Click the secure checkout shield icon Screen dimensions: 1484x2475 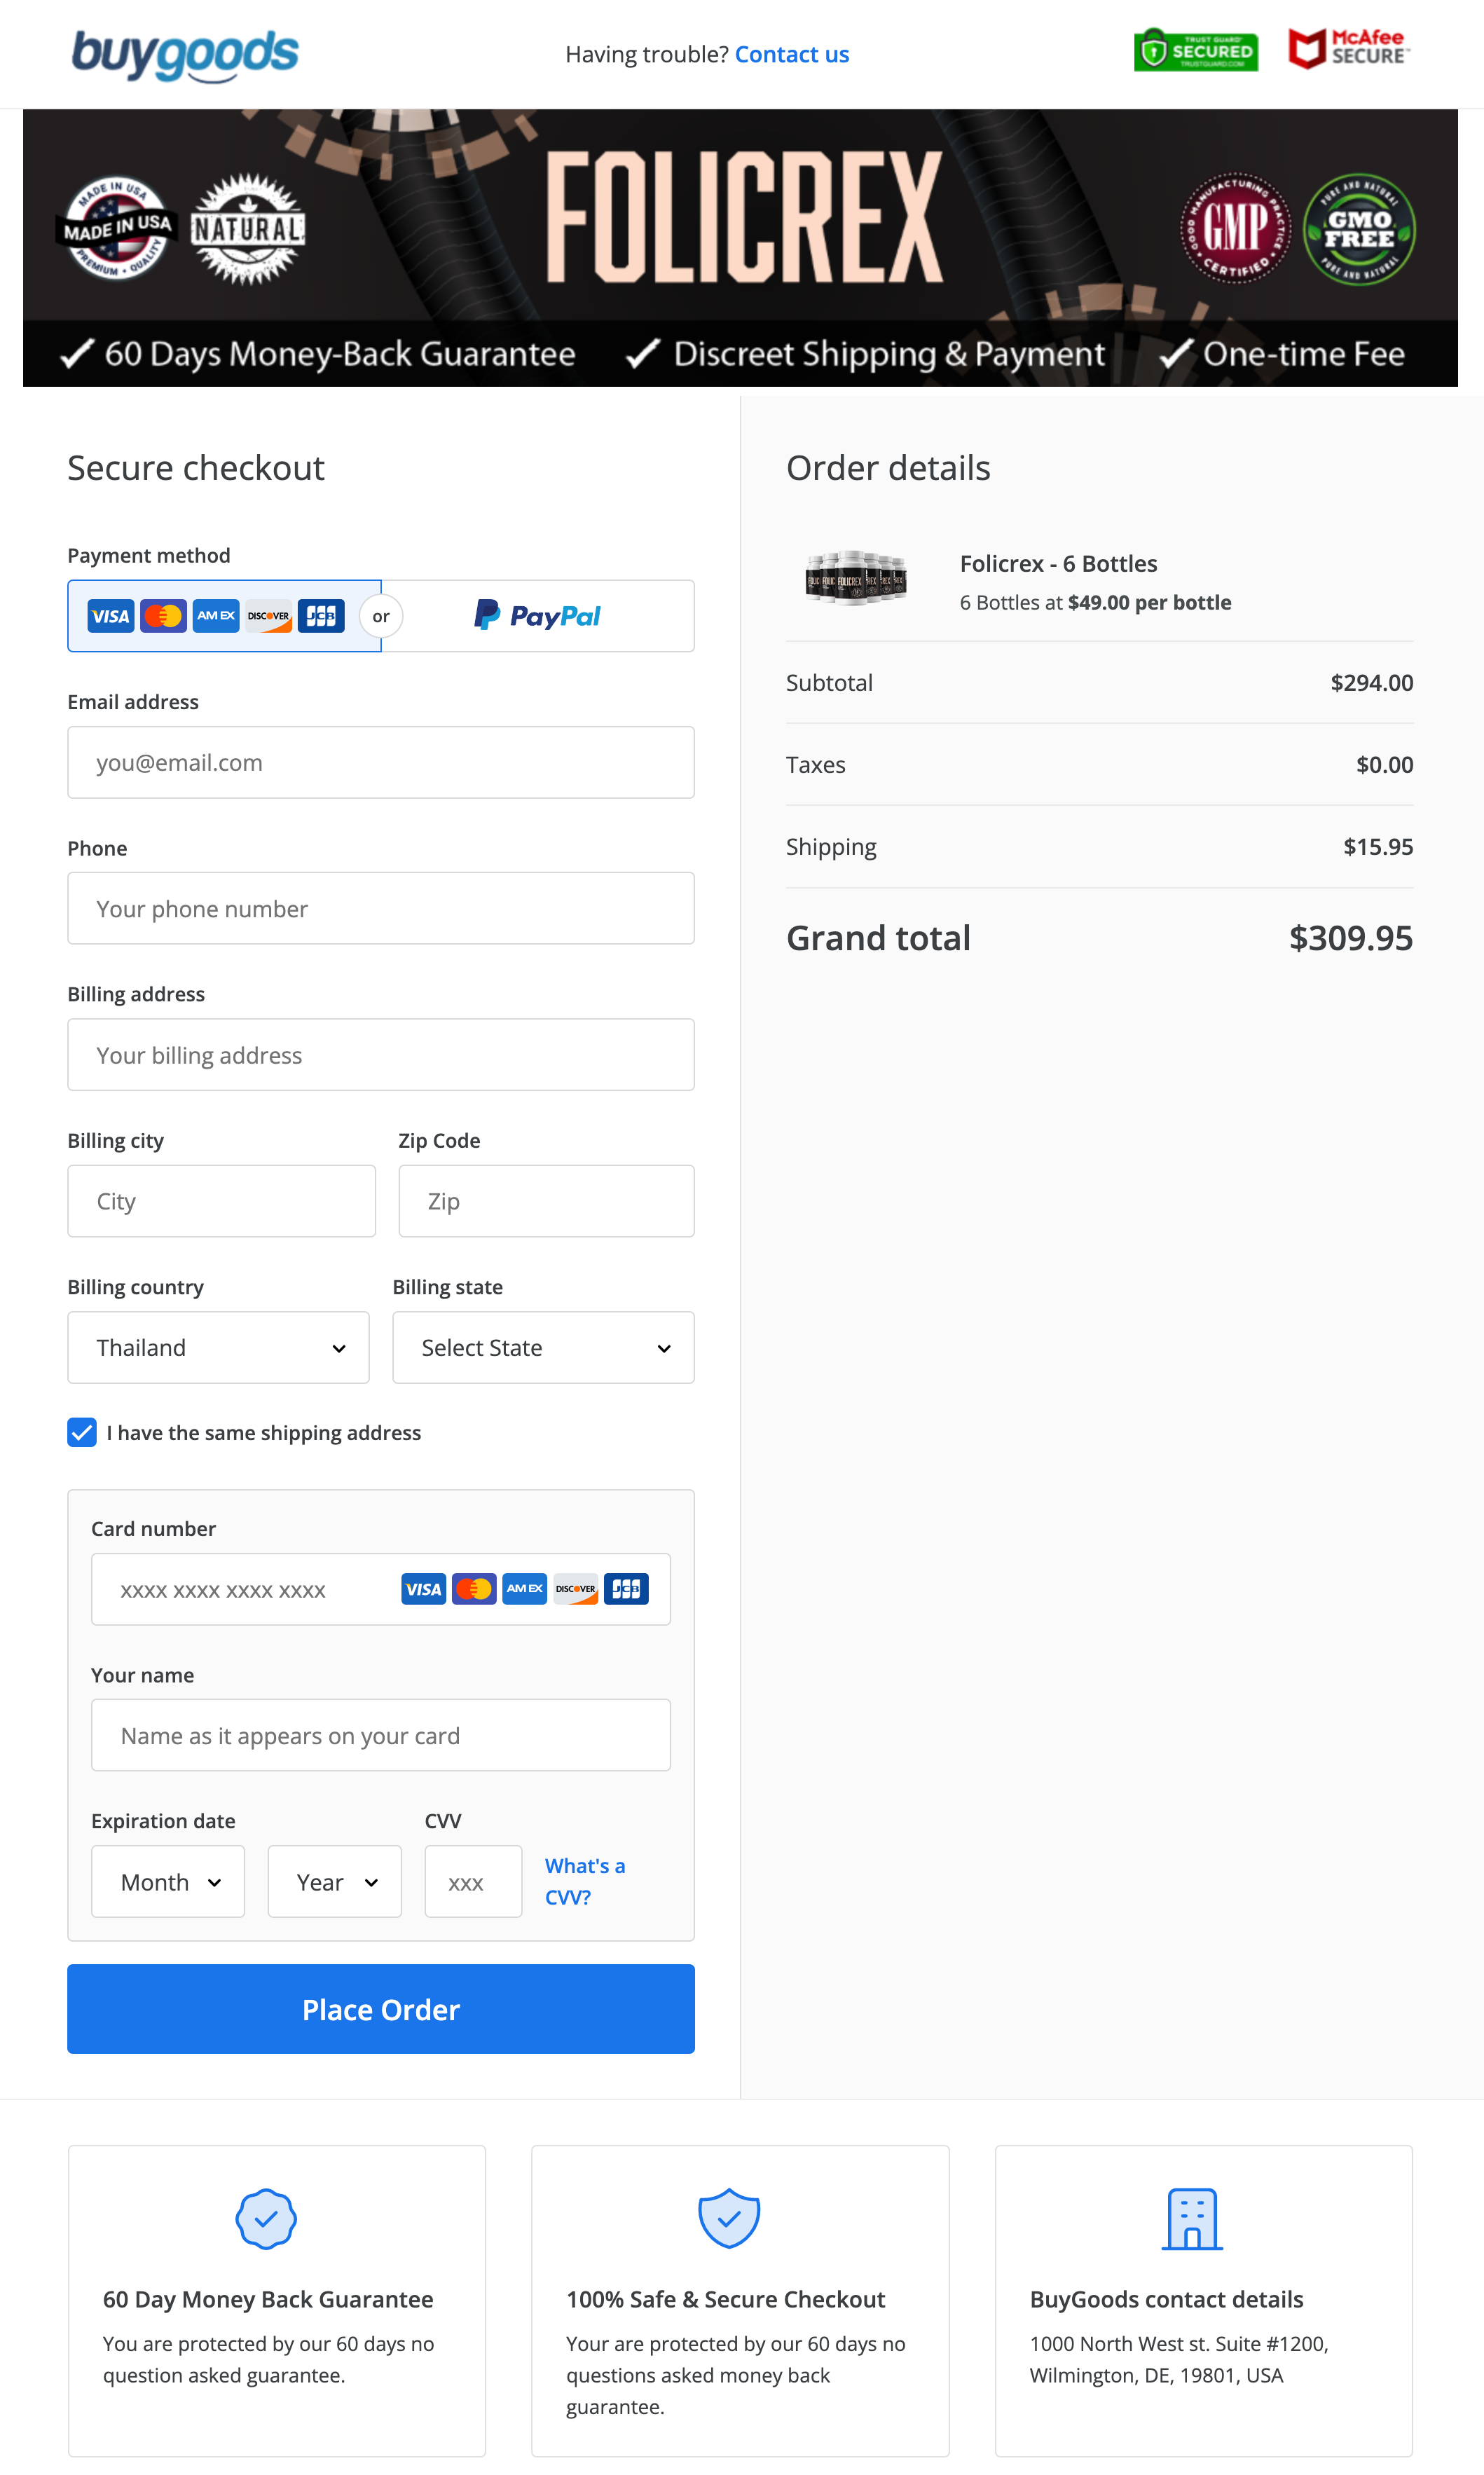[729, 2218]
